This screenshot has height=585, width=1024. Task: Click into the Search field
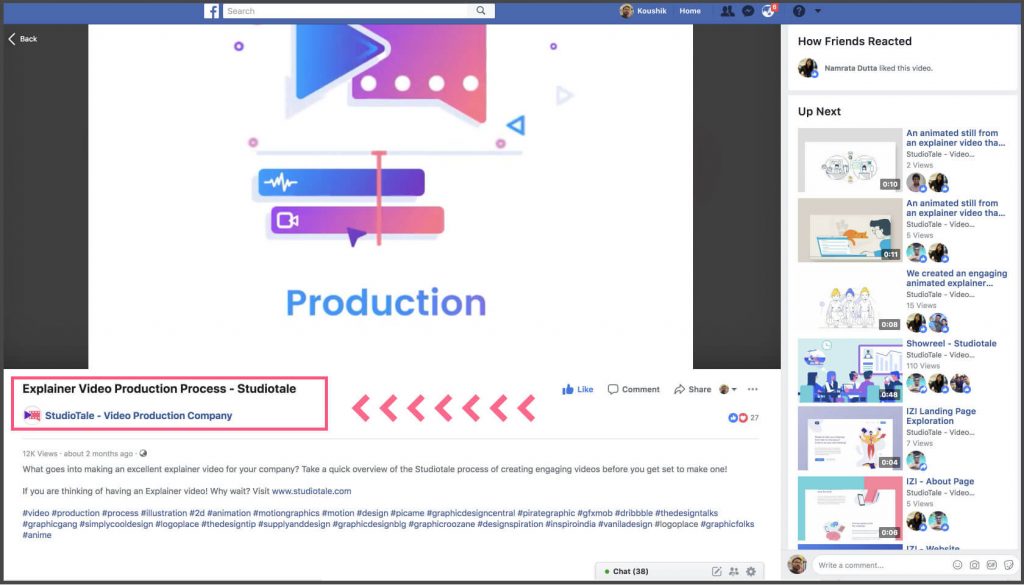coord(346,11)
